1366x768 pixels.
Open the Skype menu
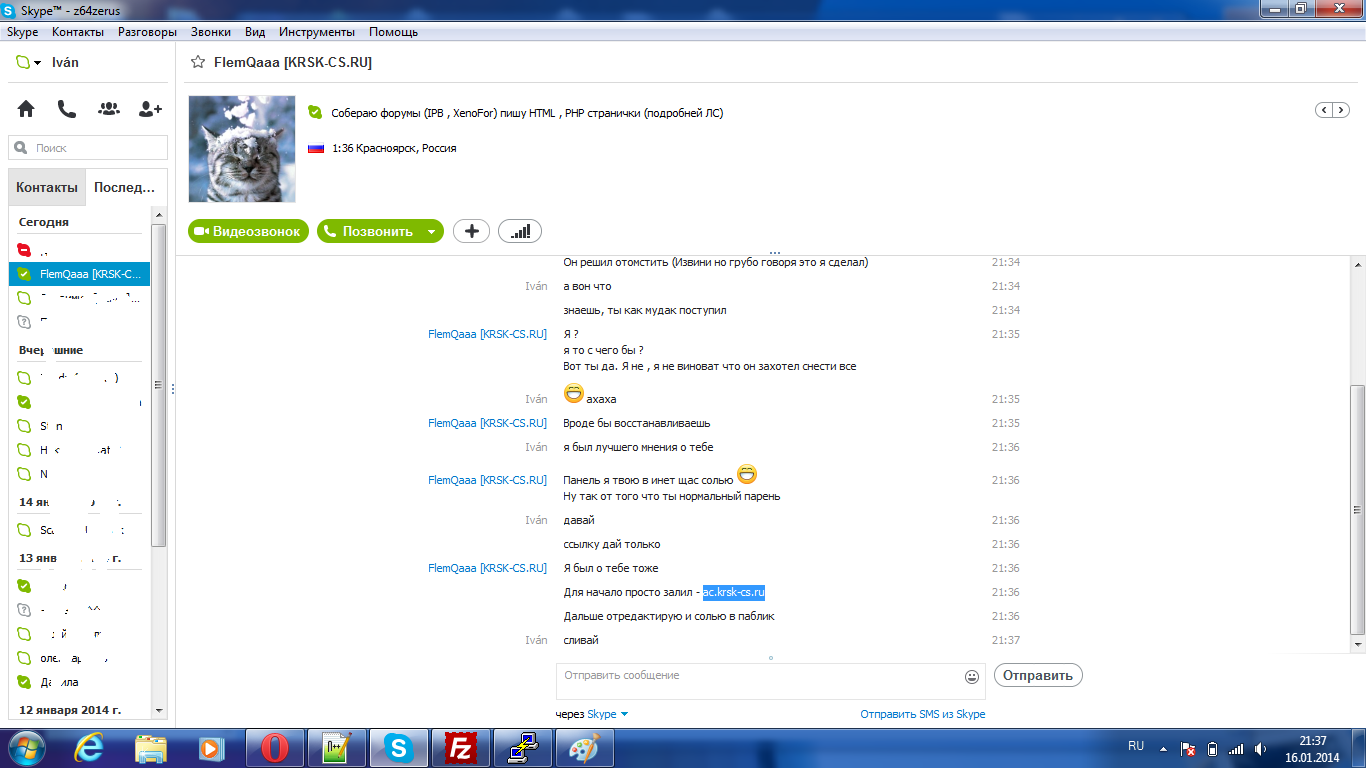(x=23, y=32)
